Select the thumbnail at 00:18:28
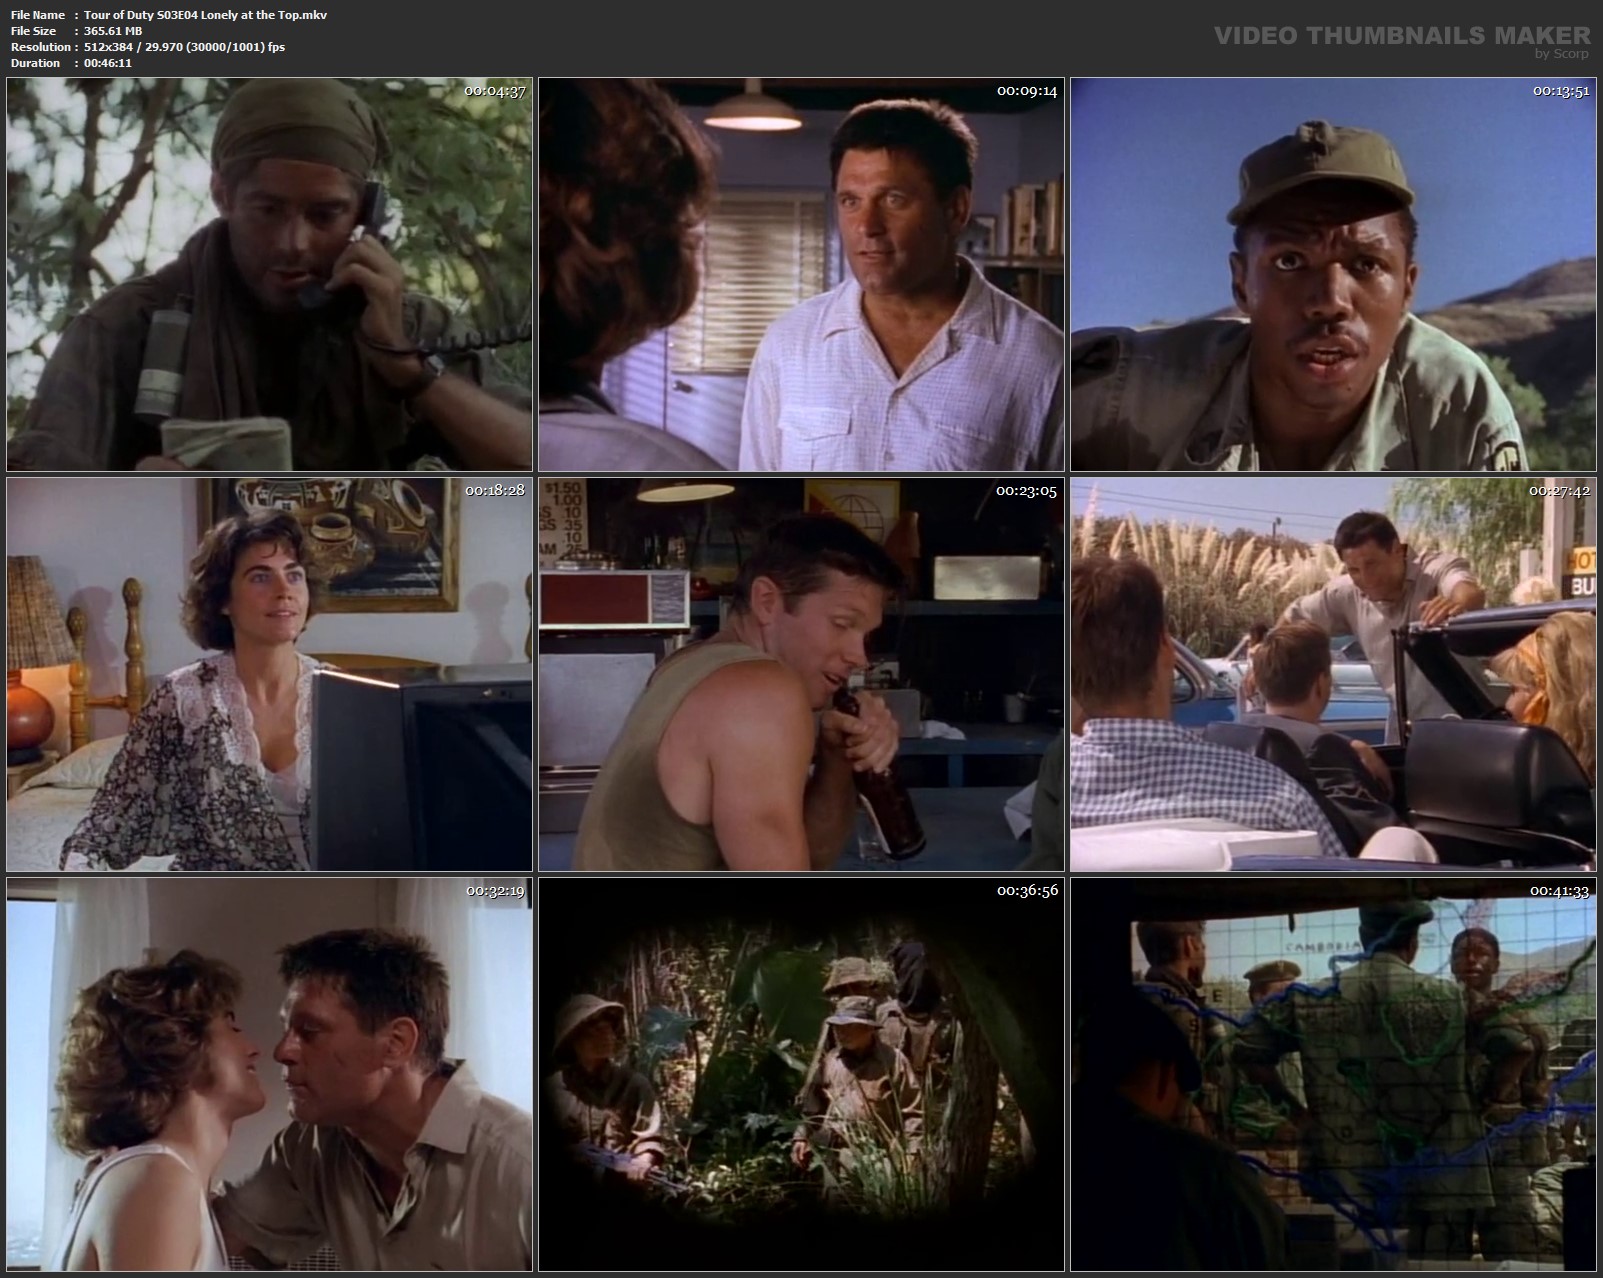The height and width of the screenshot is (1278, 1603). pos(269,675)
